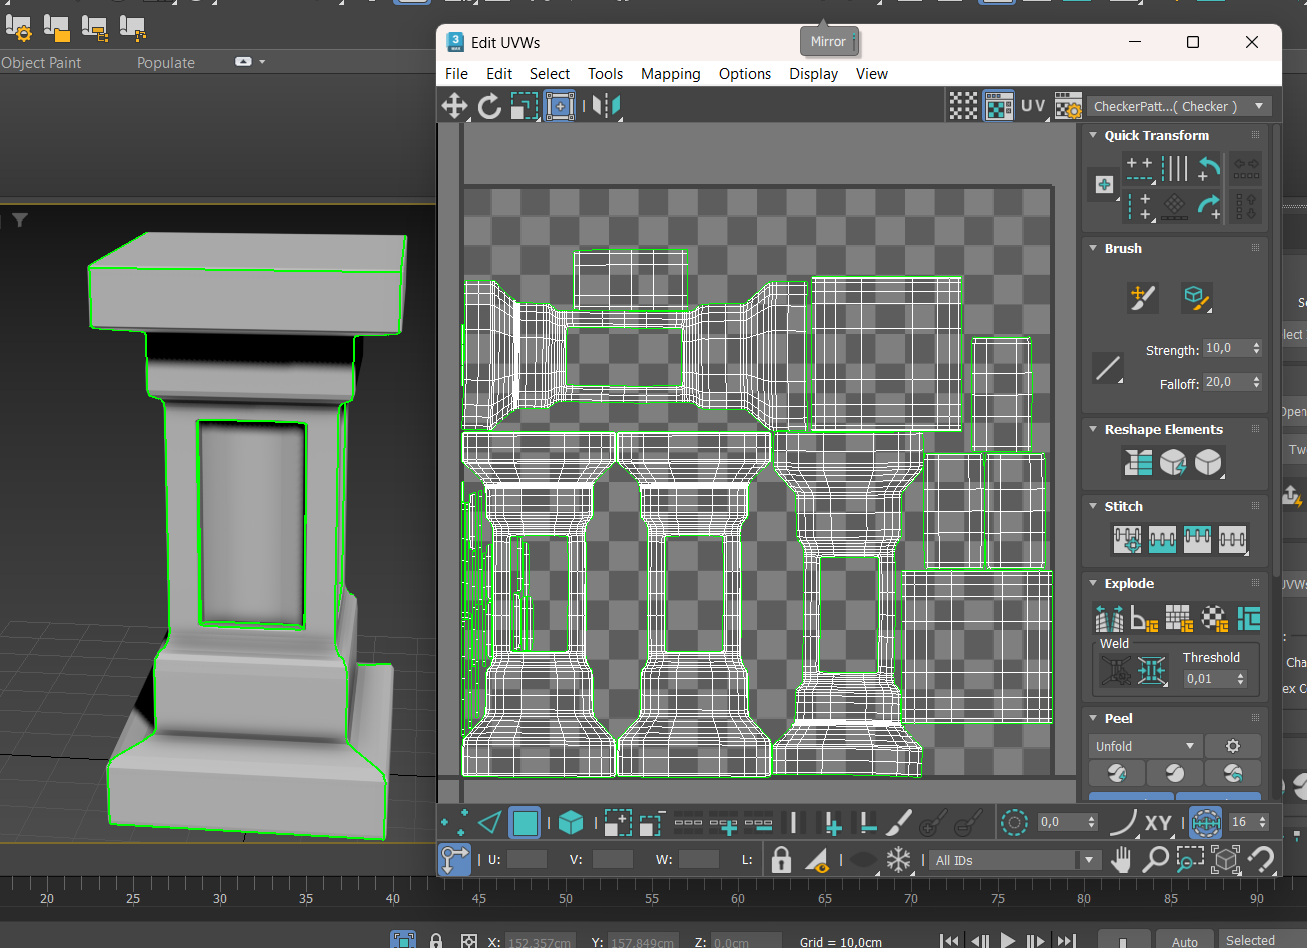Open the Tools menu

(605, 74)
